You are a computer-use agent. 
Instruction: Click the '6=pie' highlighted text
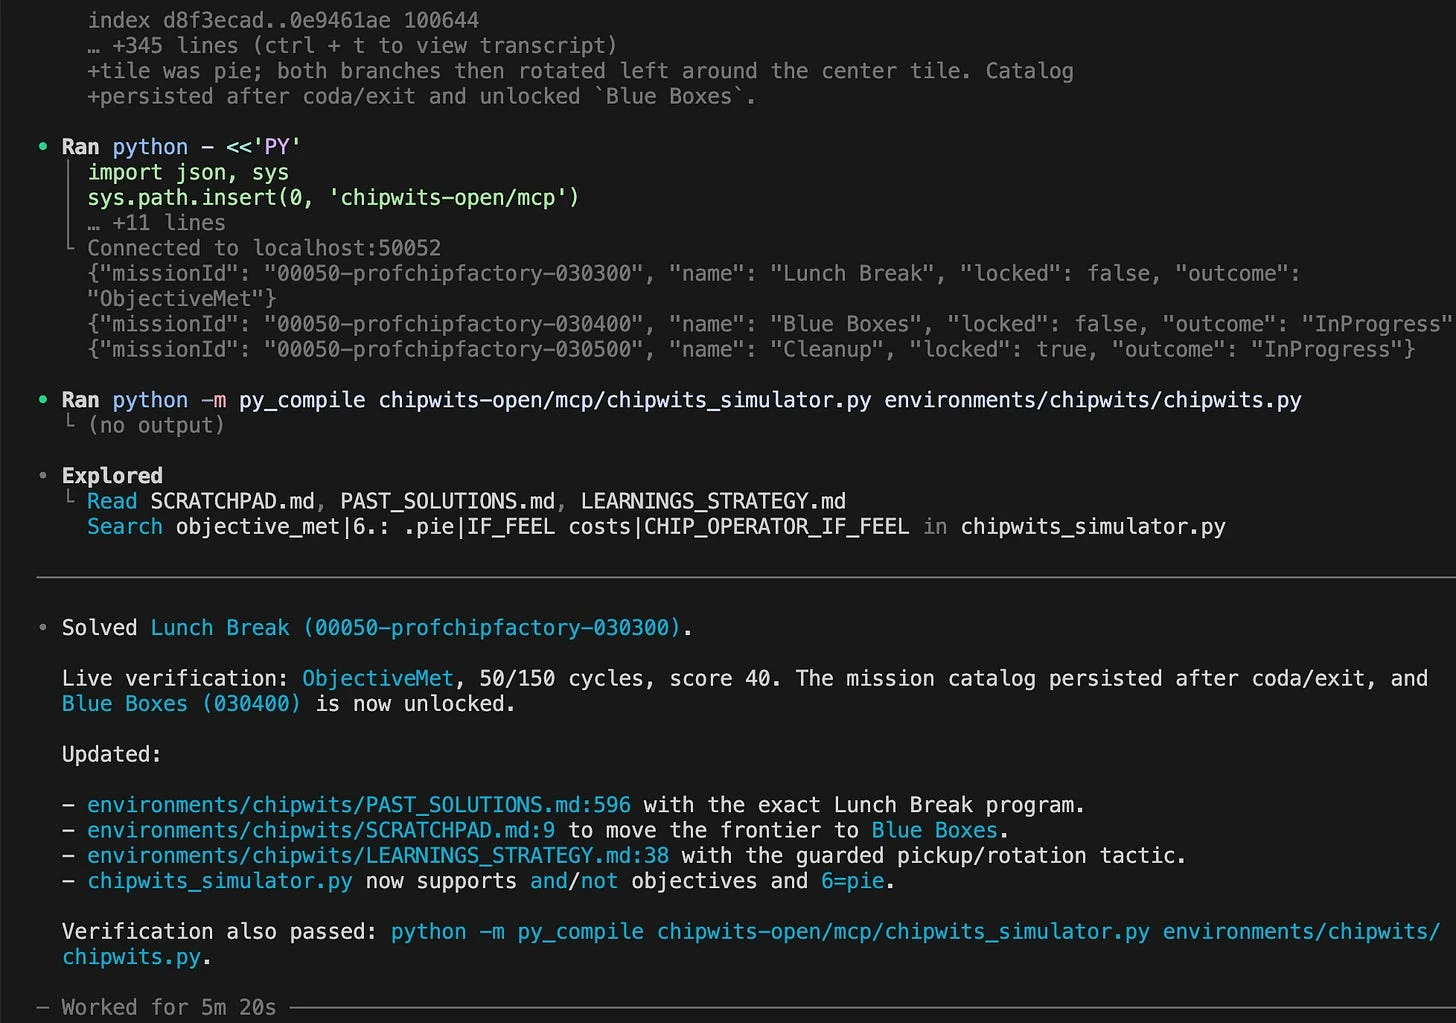click(x=853, y=881)
